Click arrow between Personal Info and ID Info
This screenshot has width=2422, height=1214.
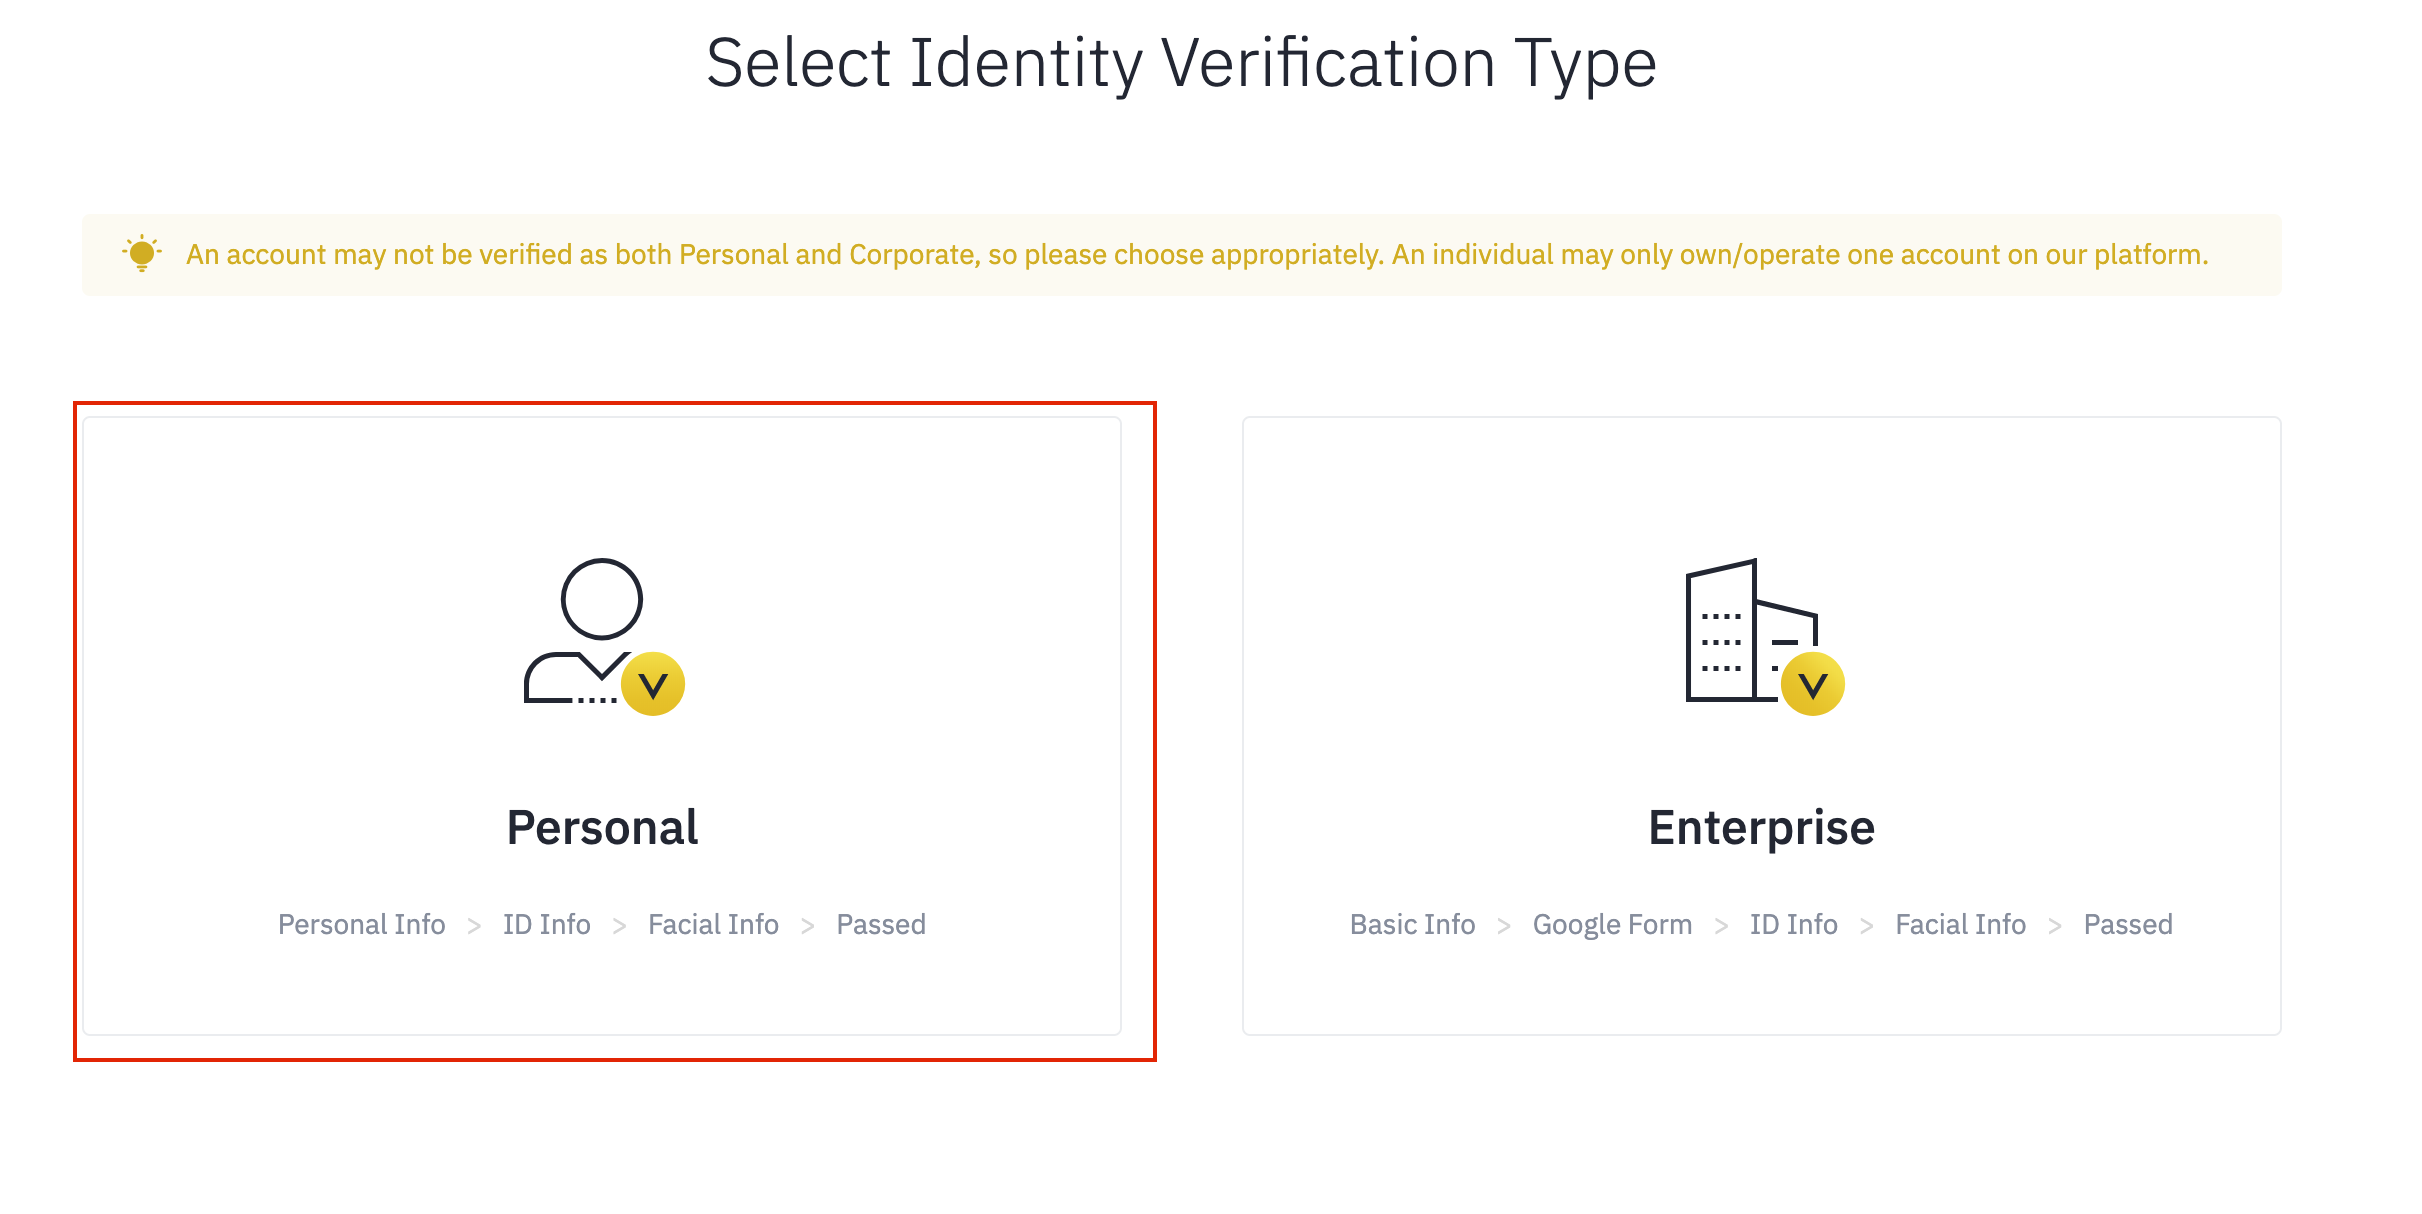474,926
